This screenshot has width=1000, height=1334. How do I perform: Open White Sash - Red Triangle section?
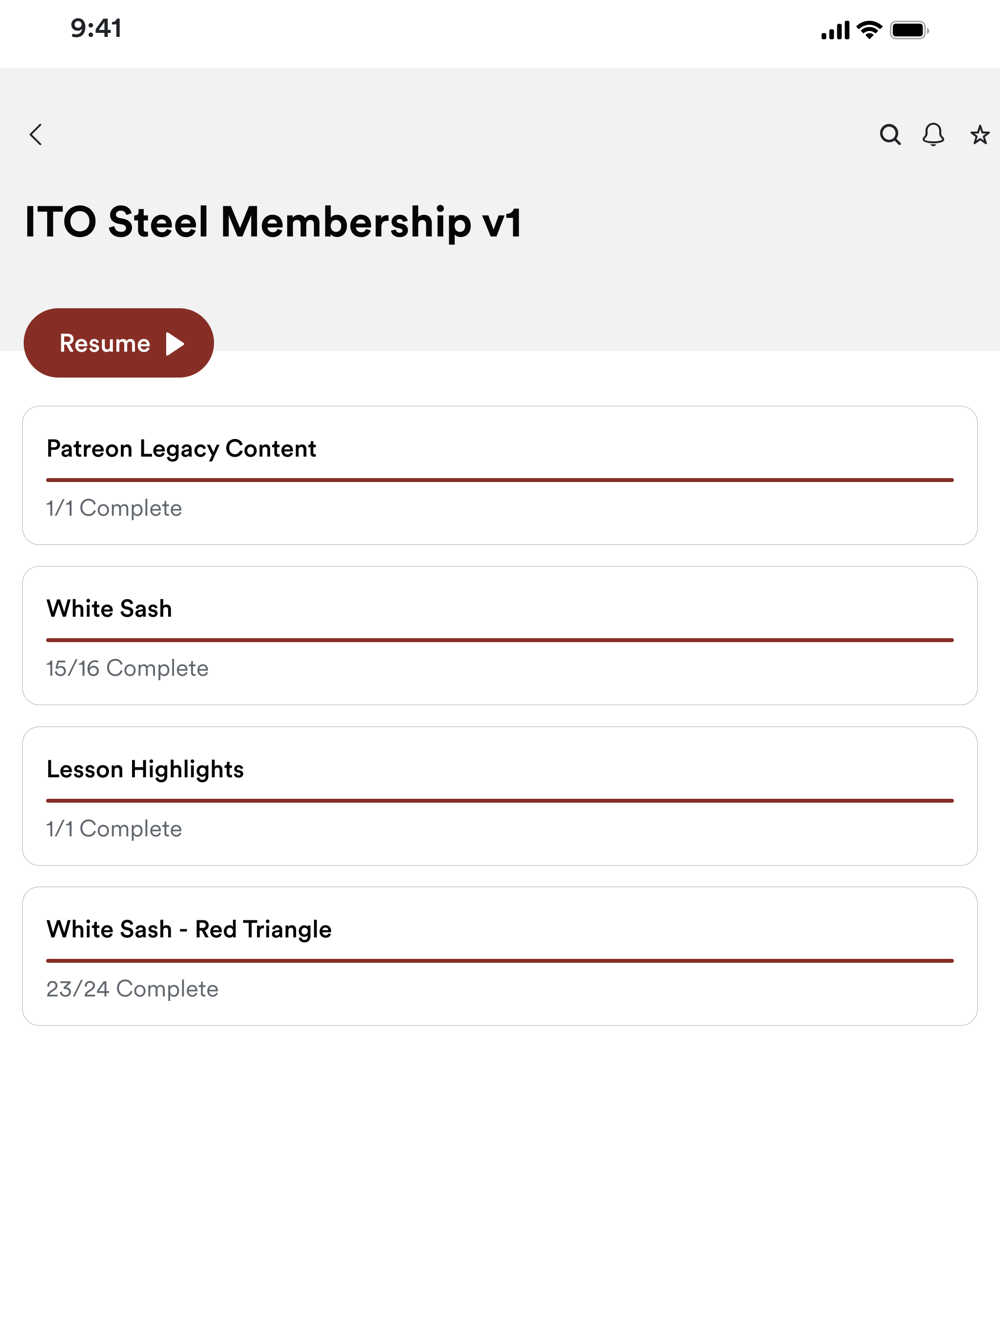tap(500, 956)
